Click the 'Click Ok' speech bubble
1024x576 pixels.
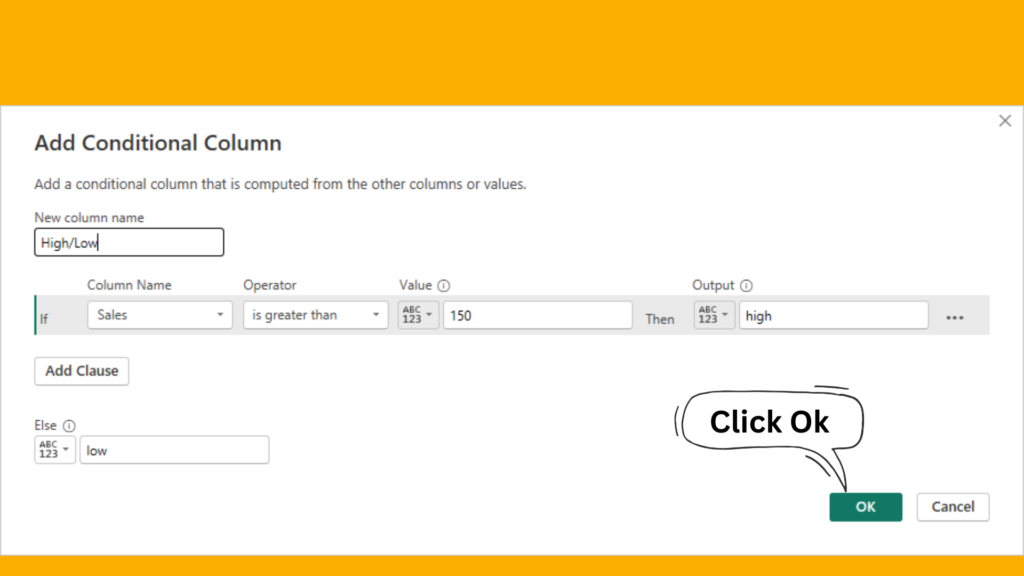point(769,422)
